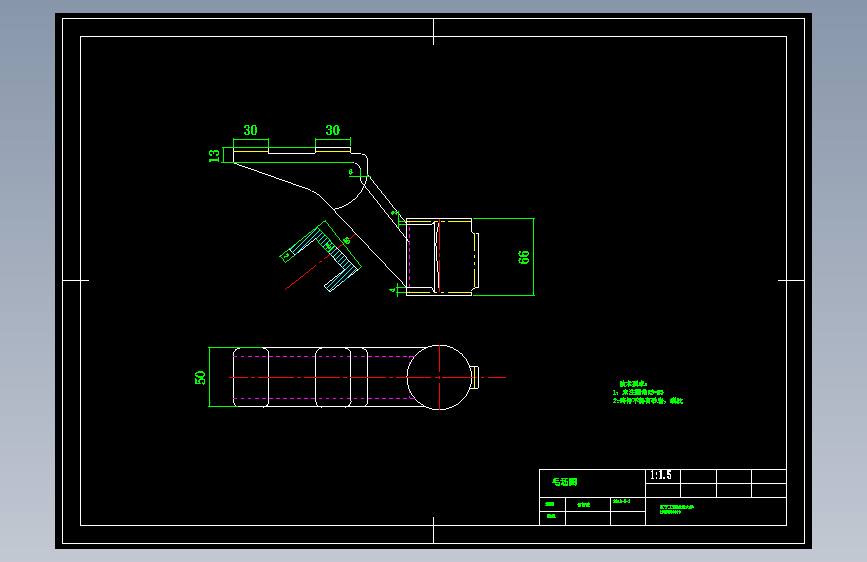Click the "1:1.5" scale text in title block
The image size is (867, 562).
[x=661, y=475]
